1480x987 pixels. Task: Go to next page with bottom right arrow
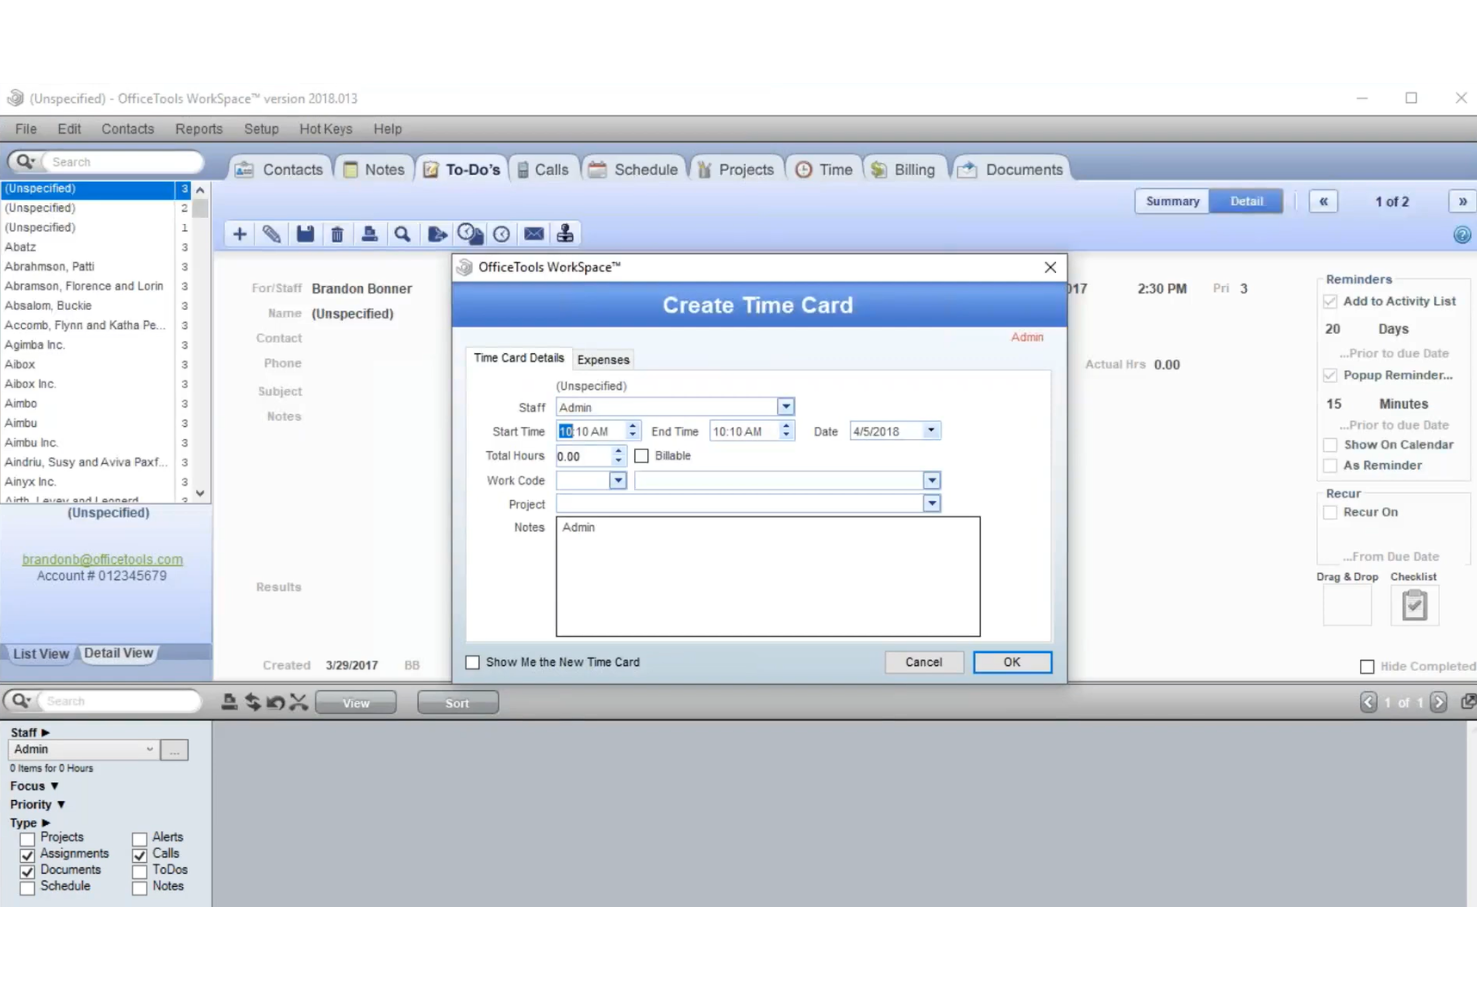(x=1438, y=702)
